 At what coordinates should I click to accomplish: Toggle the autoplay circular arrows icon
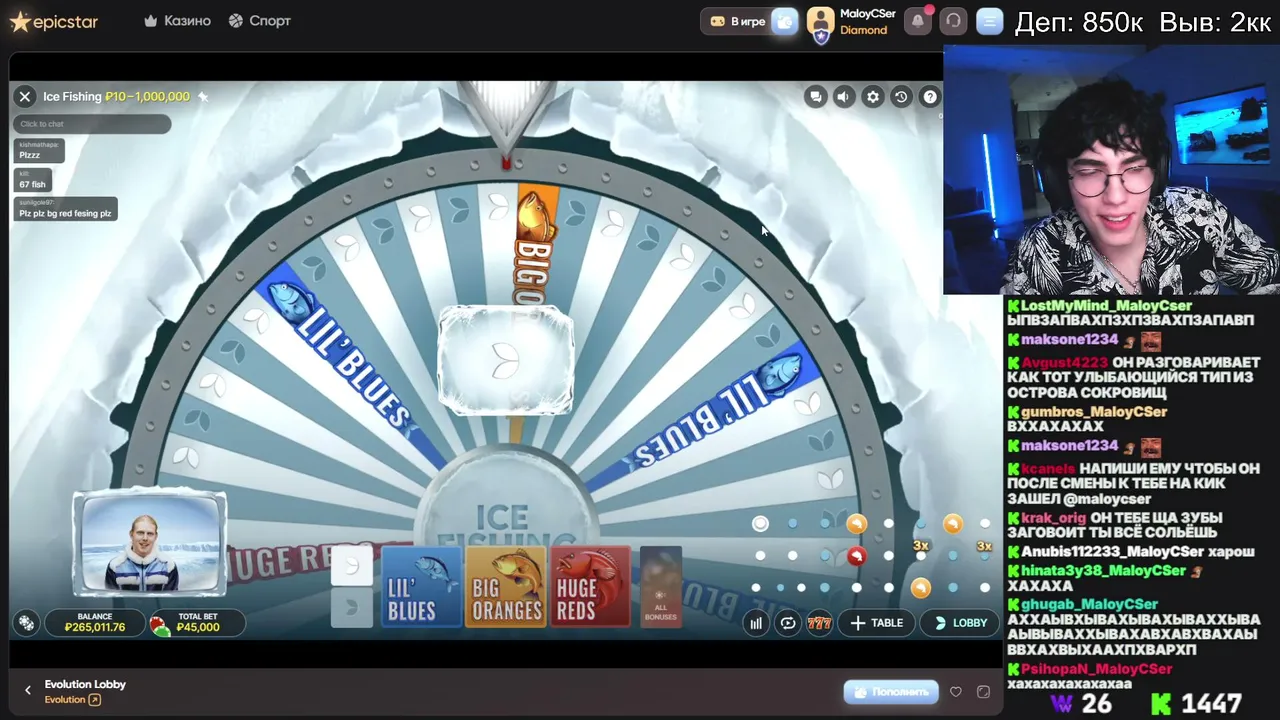tap(788, 623)
